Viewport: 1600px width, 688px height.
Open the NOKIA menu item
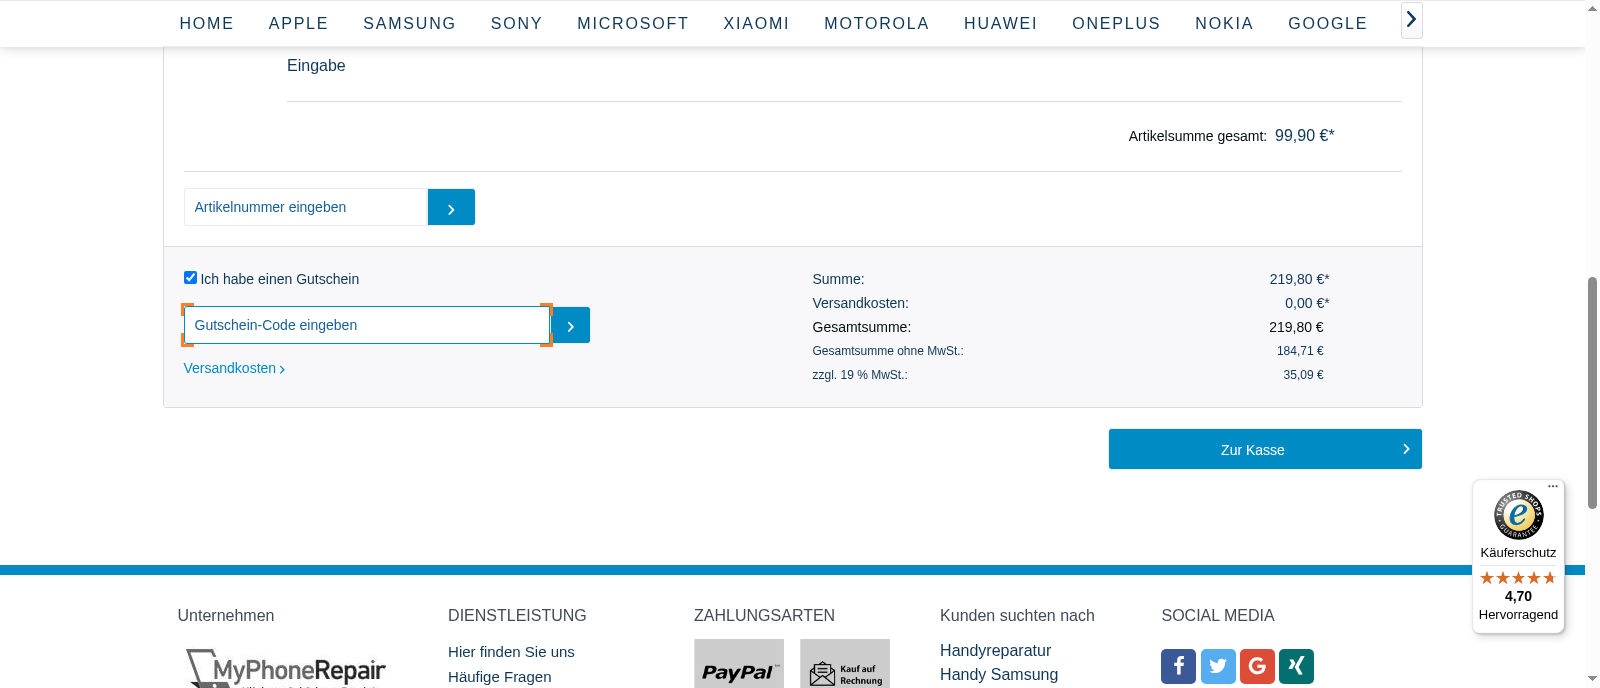click(1225, 23)
